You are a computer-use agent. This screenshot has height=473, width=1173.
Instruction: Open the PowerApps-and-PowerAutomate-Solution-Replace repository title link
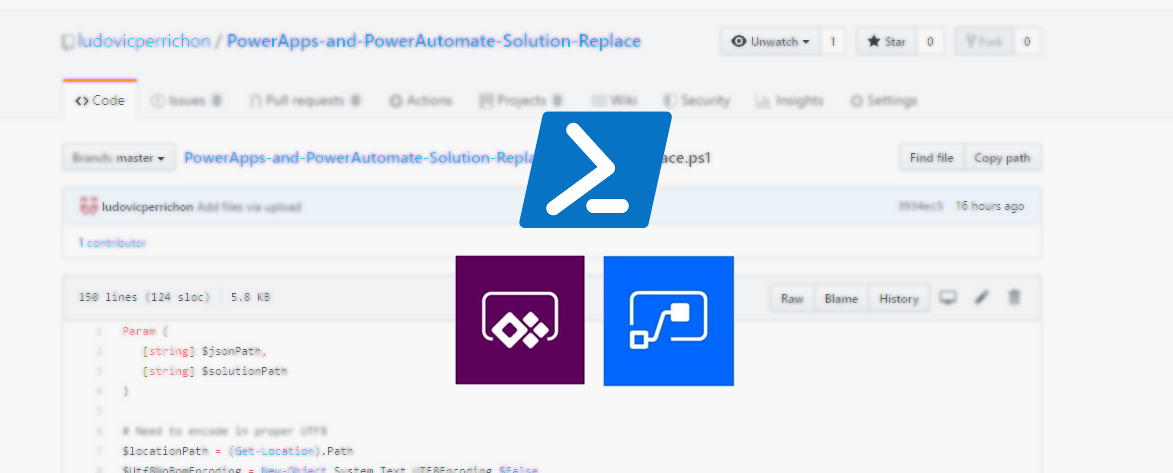point(434,41)
